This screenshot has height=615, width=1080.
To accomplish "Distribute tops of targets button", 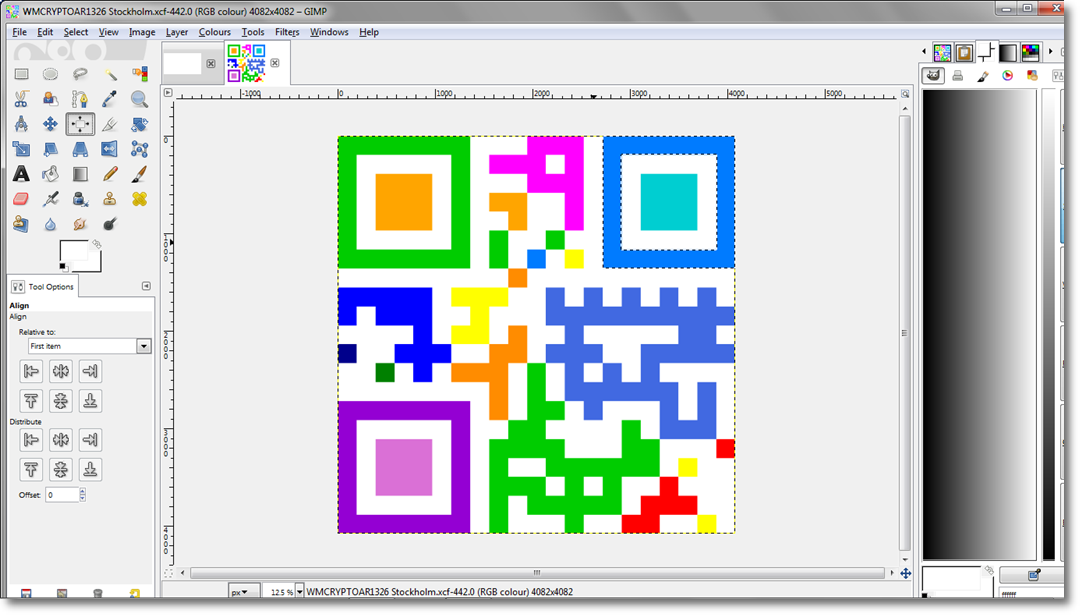I will [x=31, y=470].
